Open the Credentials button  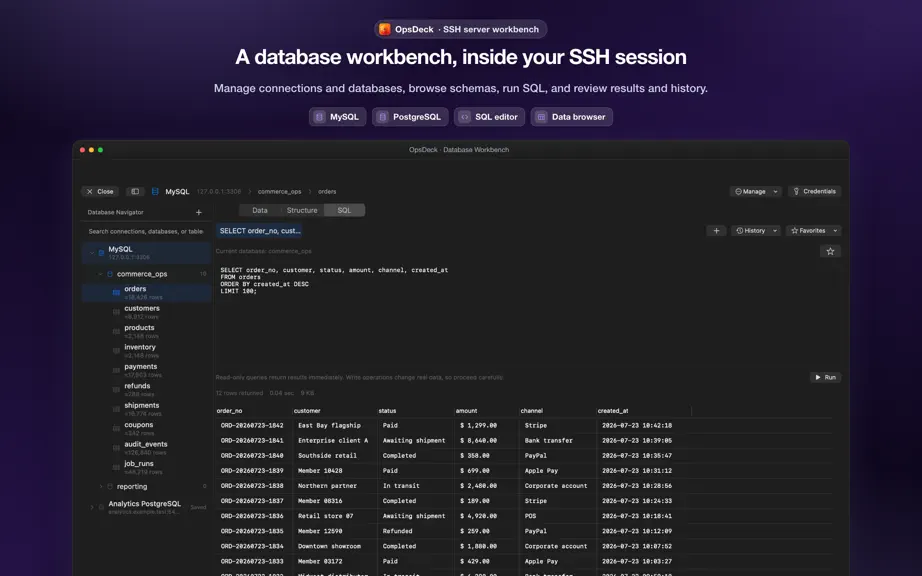[814, 192]
